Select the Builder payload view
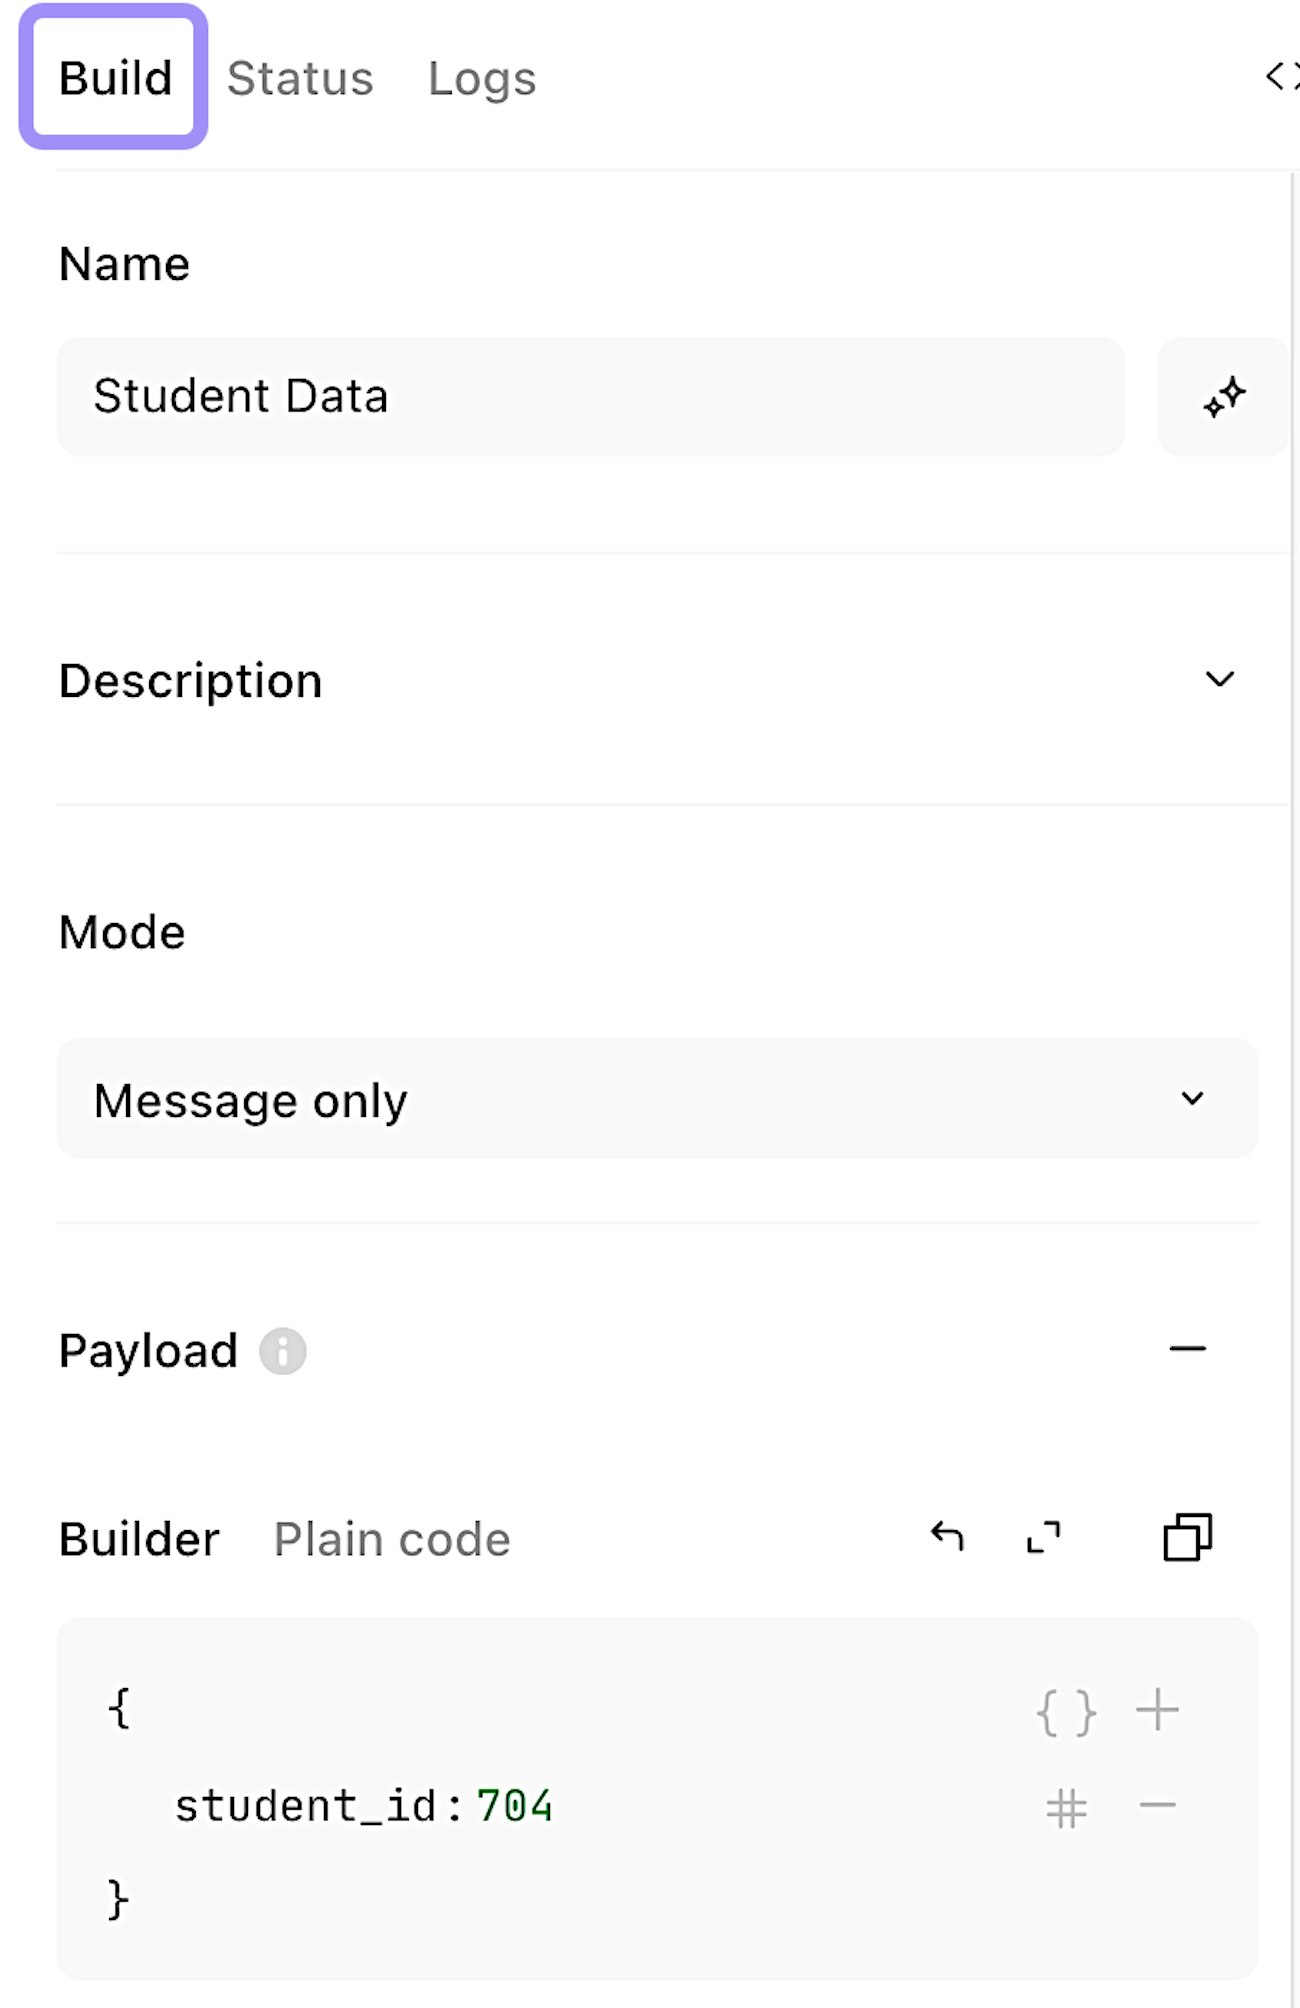The width and height of the screenshot is (1300, 2008). click(x=139, y=1539)
